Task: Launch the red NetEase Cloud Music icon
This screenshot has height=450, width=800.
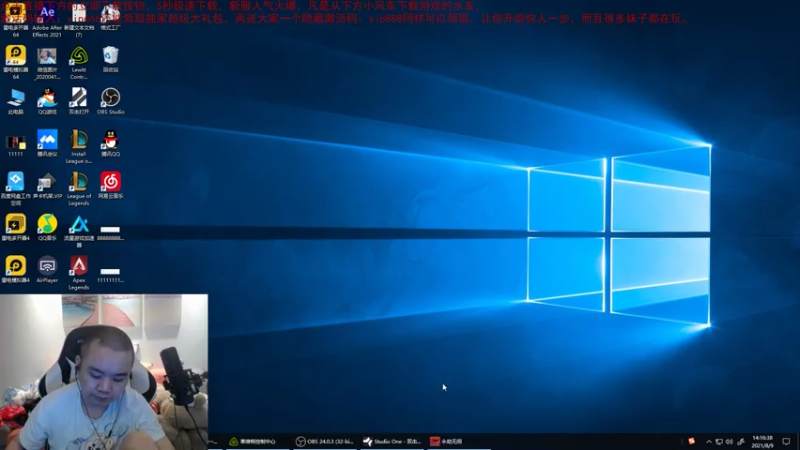Action: [x=110, y=186]
